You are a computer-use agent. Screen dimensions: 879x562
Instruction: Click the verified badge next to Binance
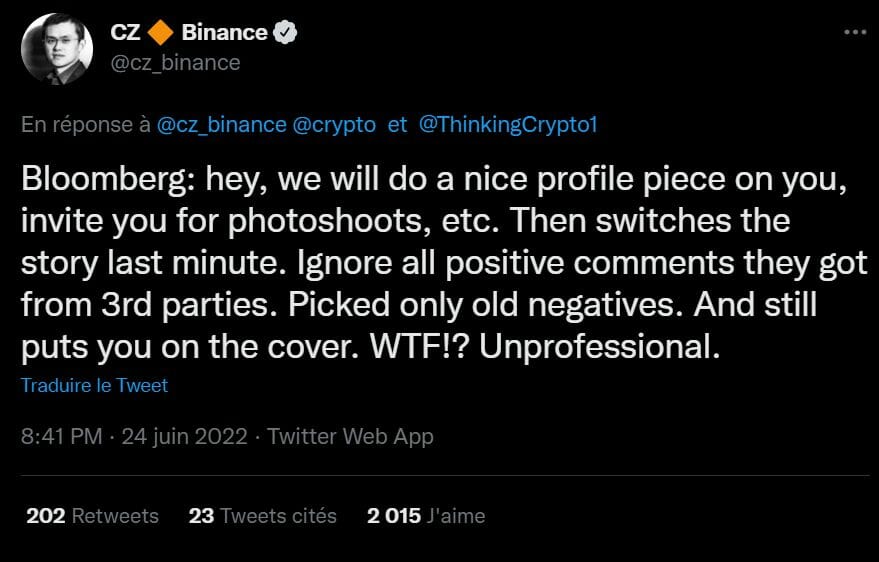286,33
